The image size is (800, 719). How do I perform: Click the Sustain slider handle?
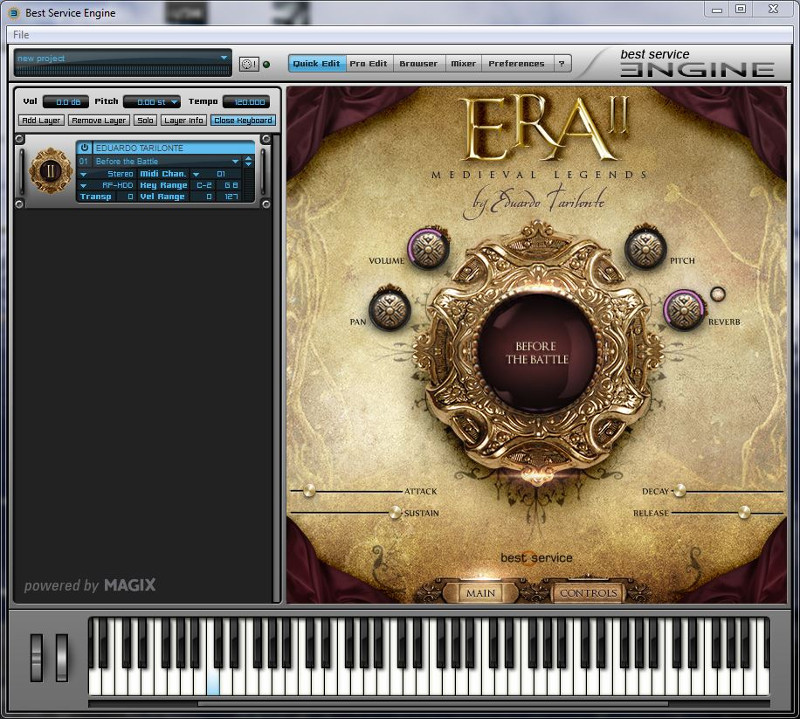(x=395, y=512)
